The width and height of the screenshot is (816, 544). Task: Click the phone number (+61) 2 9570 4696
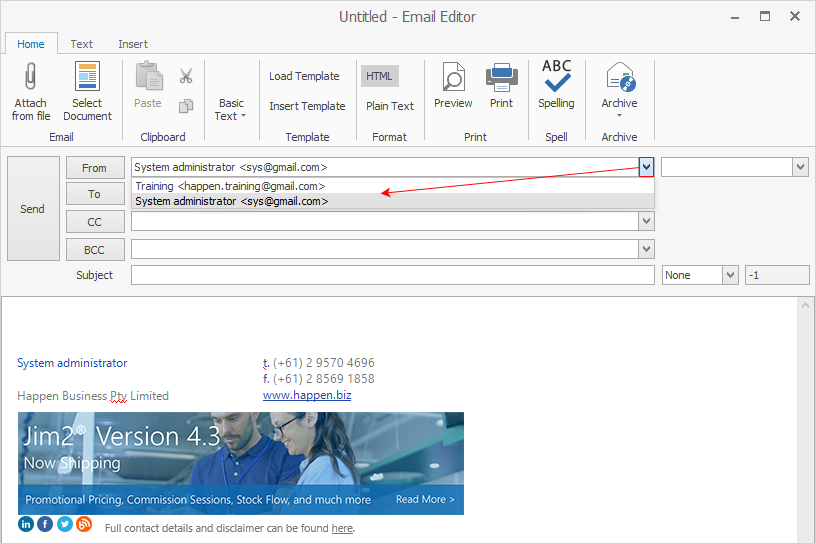[324, 363]
